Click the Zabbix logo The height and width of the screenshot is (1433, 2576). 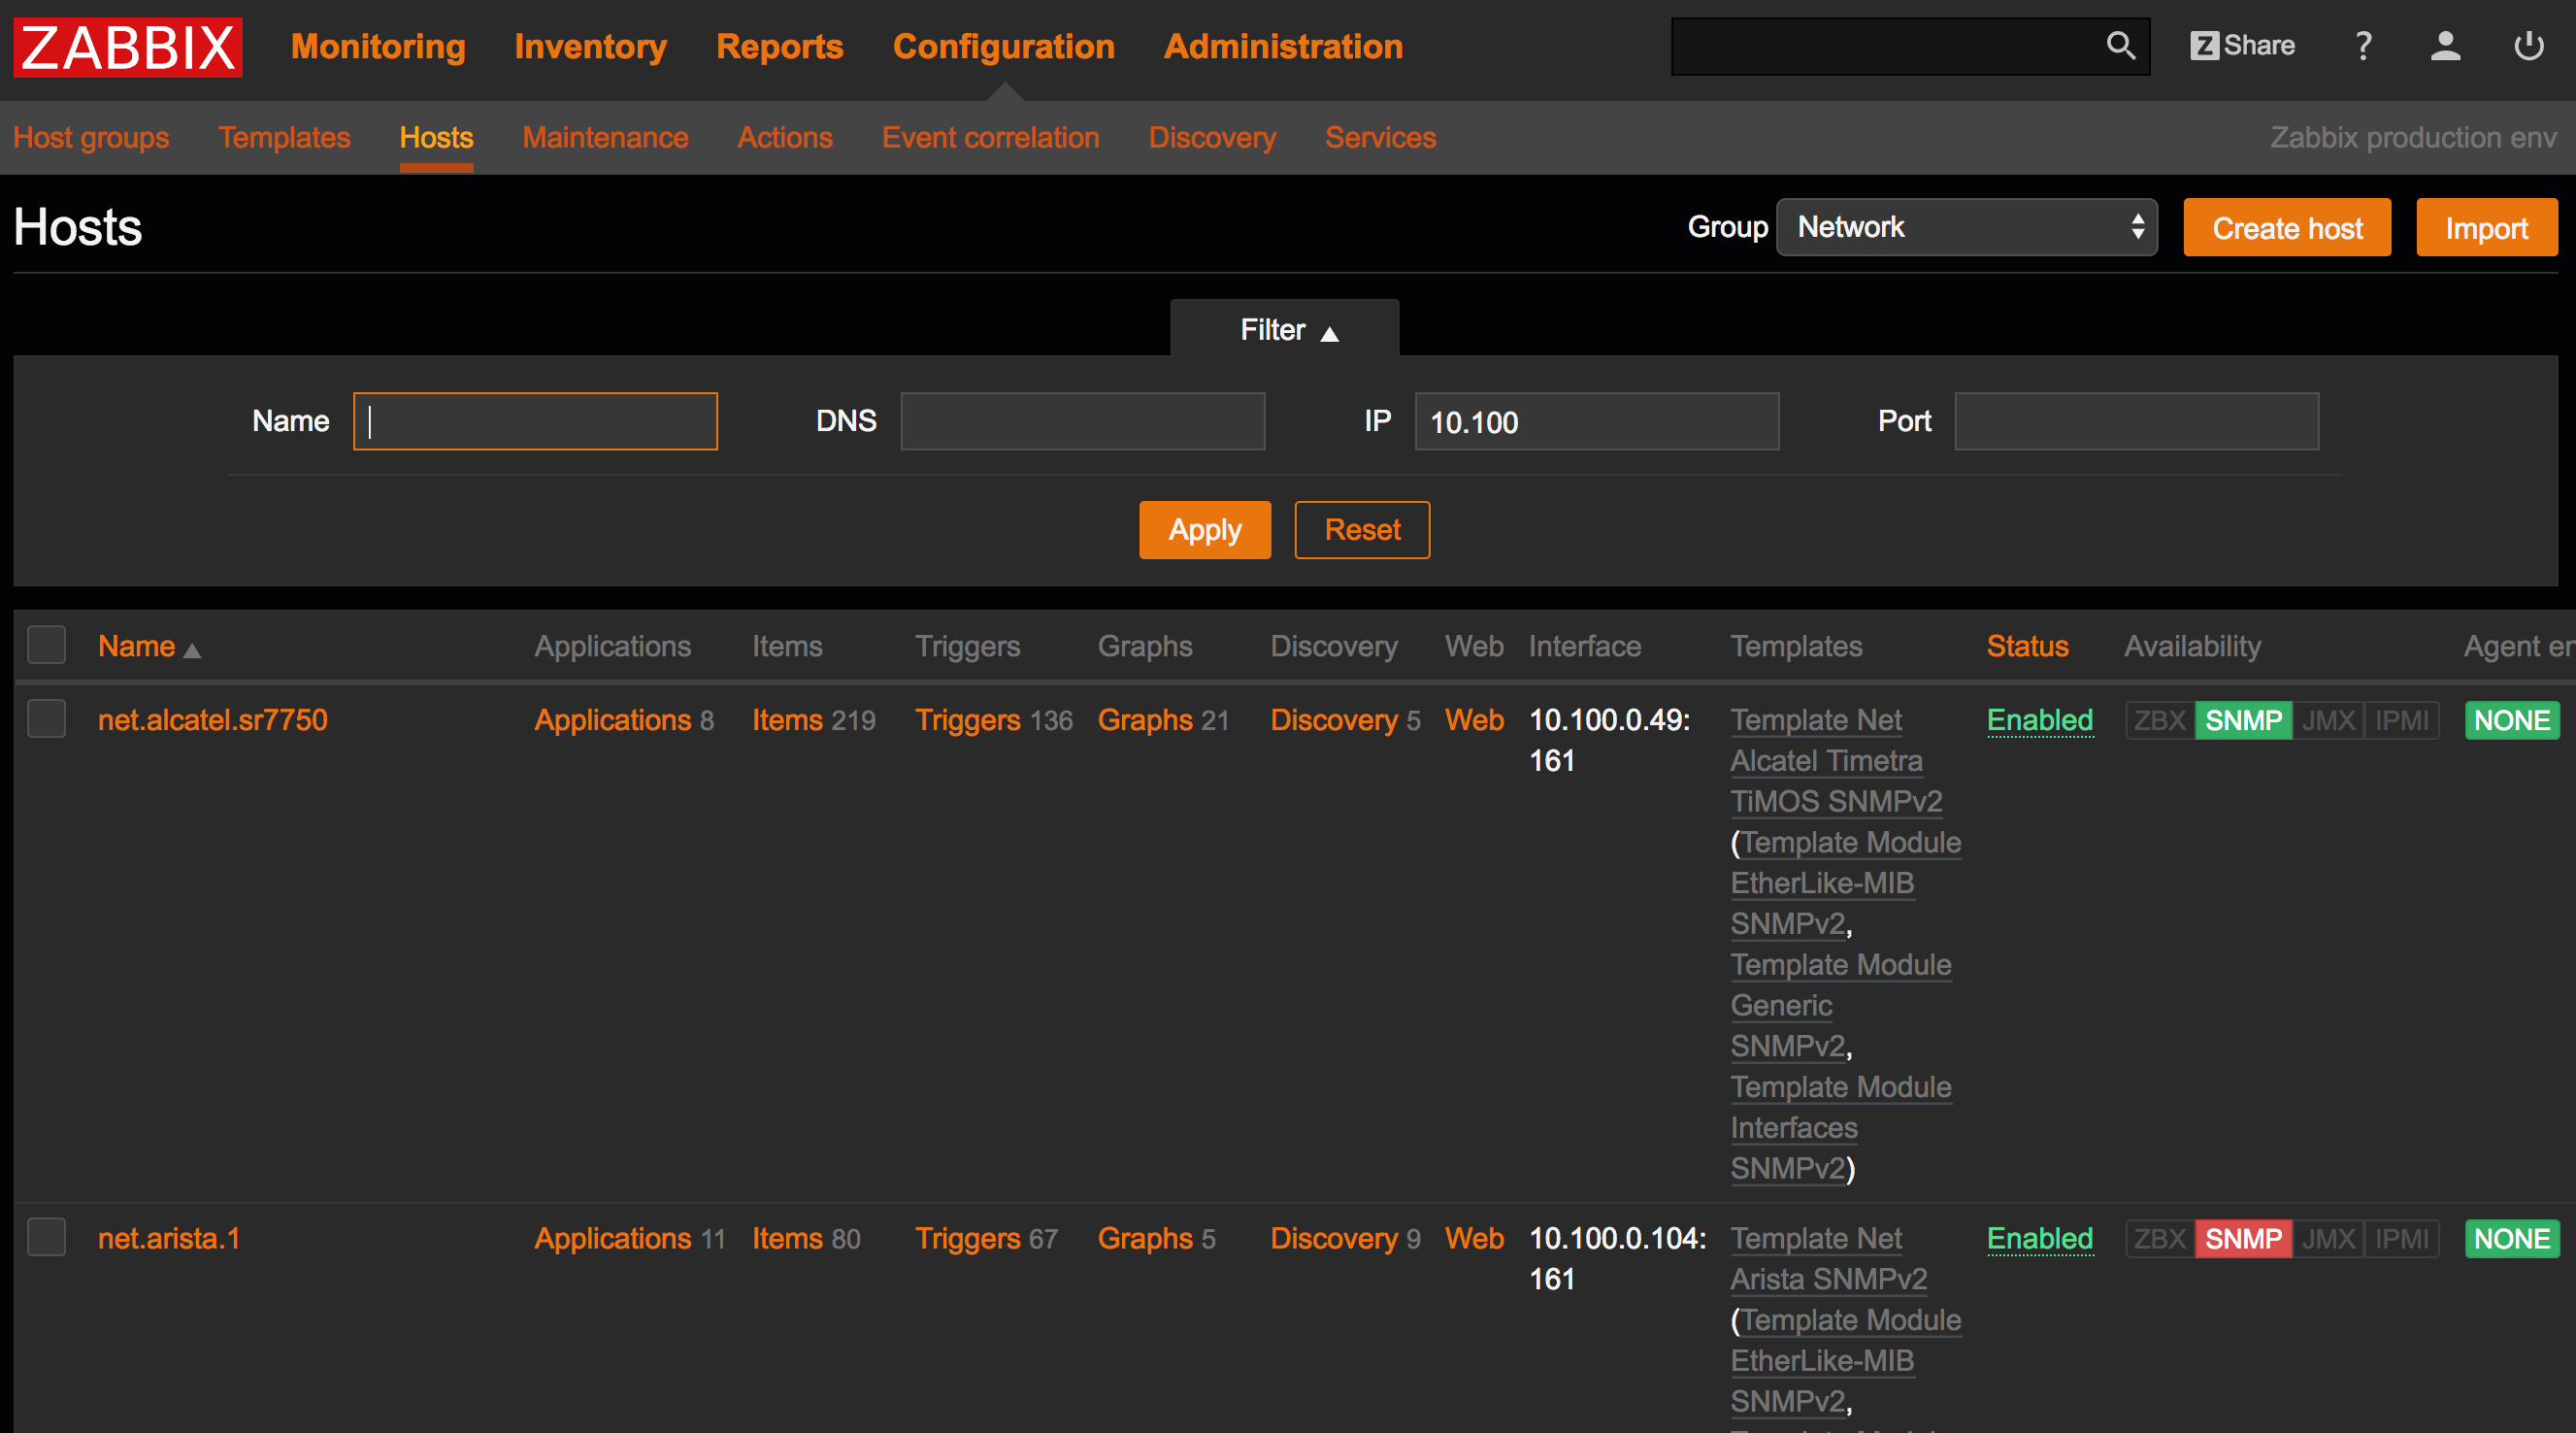click(127, 47)
